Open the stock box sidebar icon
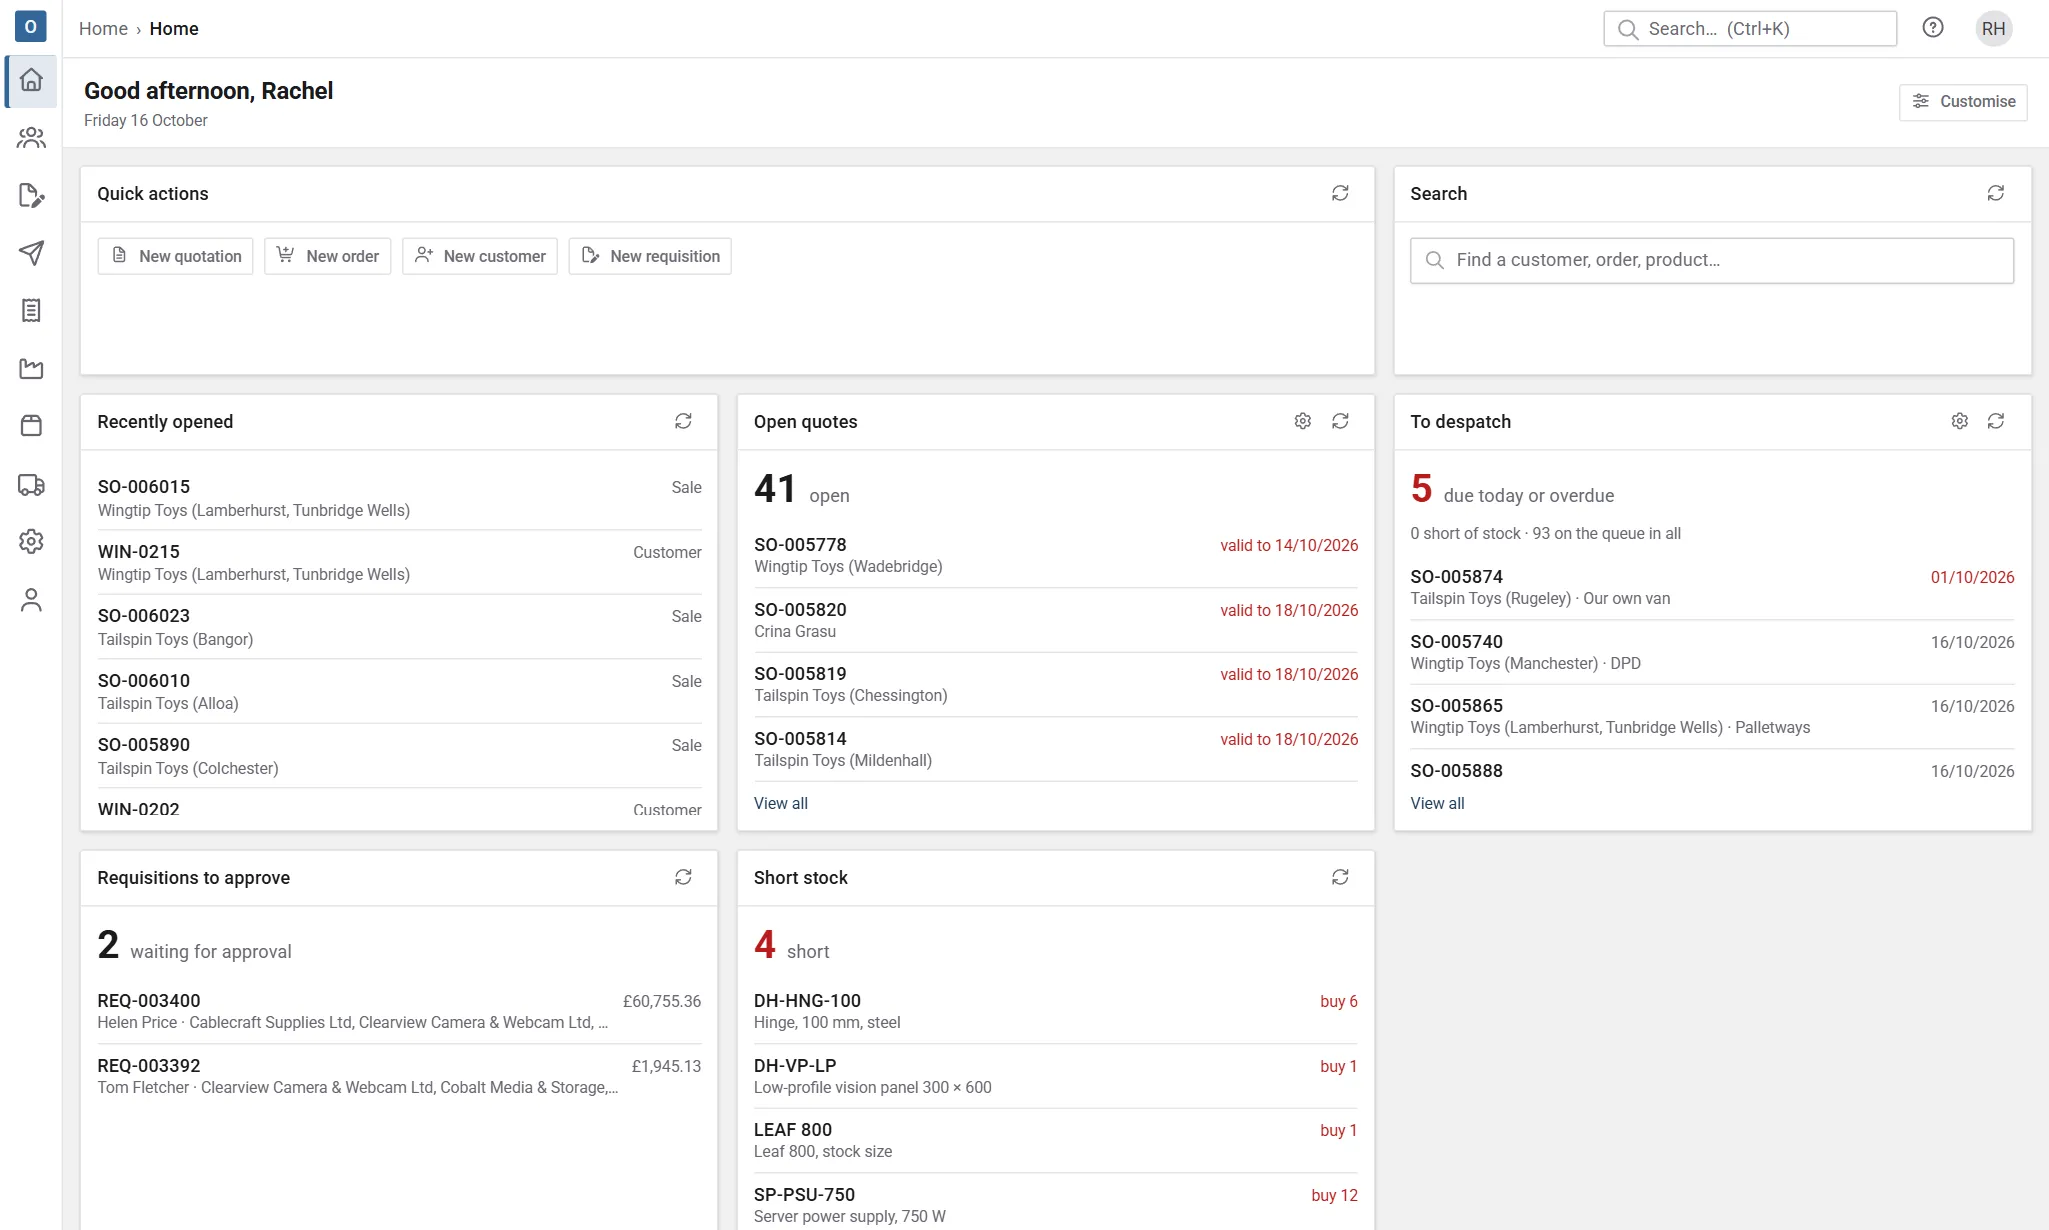Image resolution: width=2049 pixels, height=1230 pixels. tap(31, 426)
